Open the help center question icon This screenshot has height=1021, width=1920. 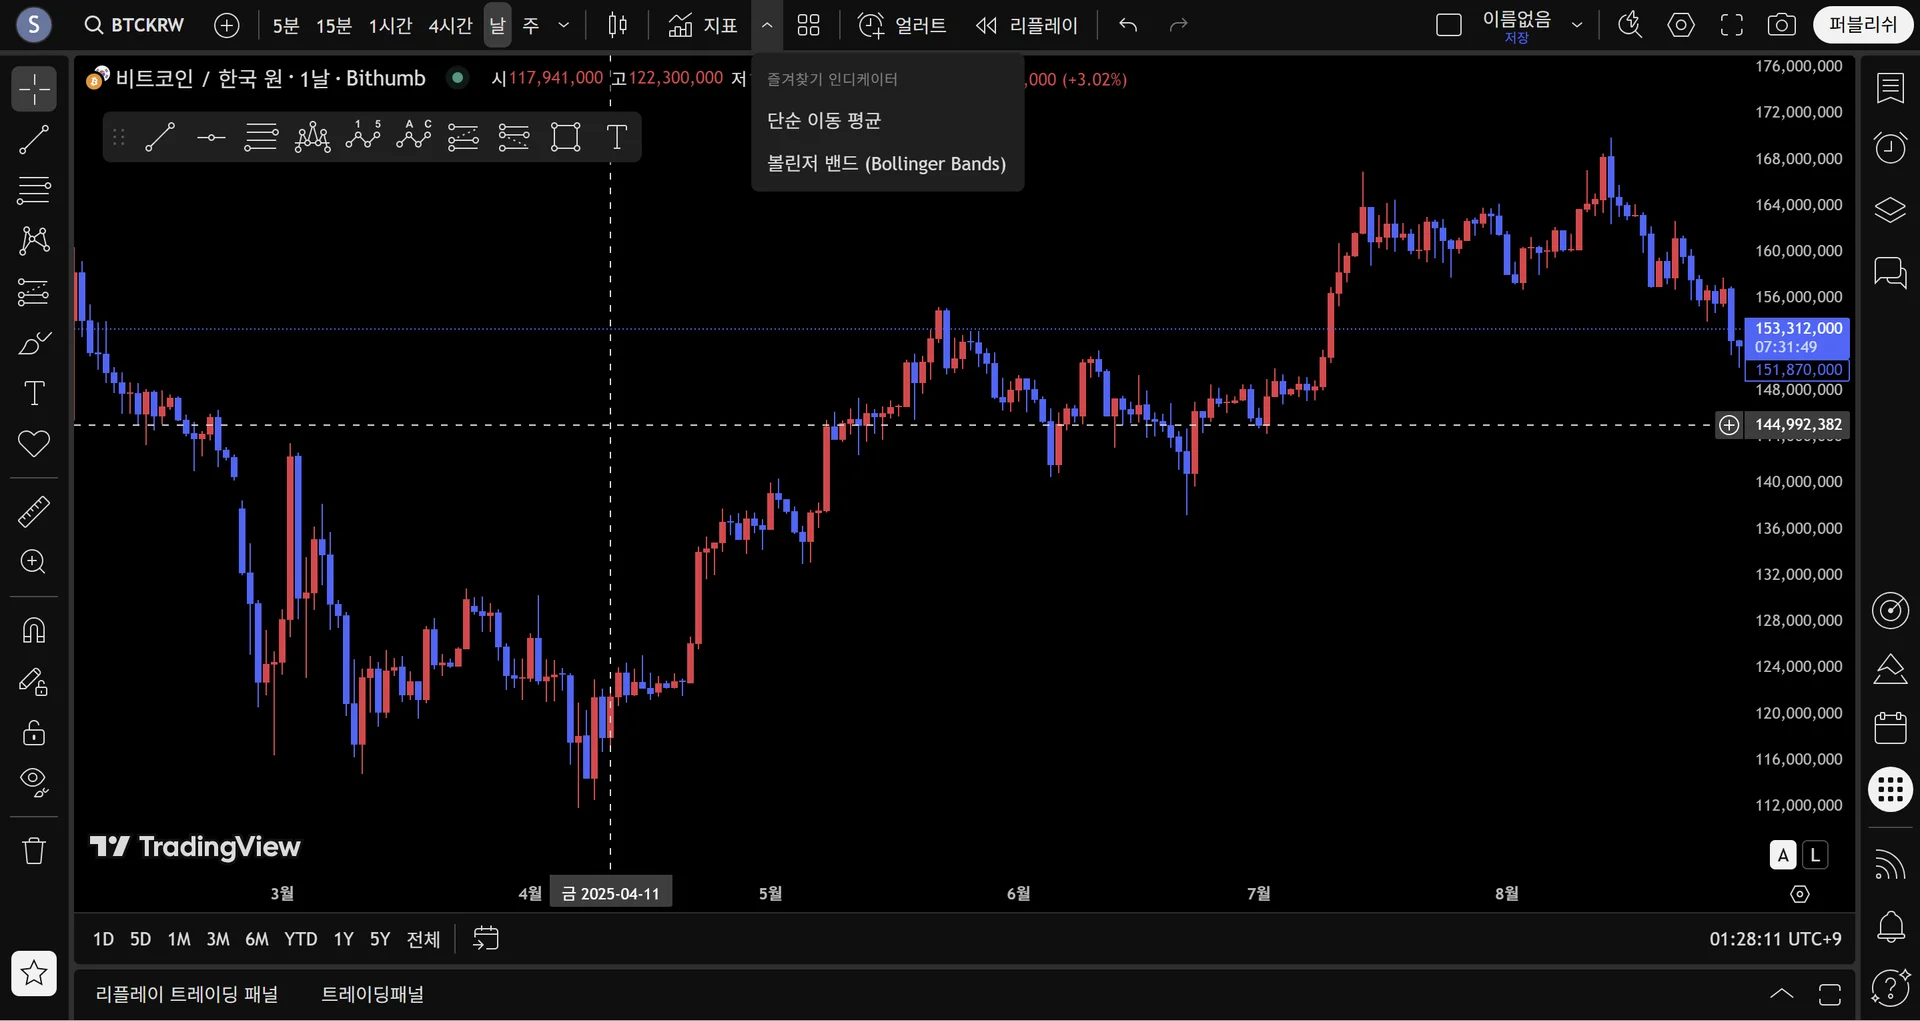[x=1890, y=988]
